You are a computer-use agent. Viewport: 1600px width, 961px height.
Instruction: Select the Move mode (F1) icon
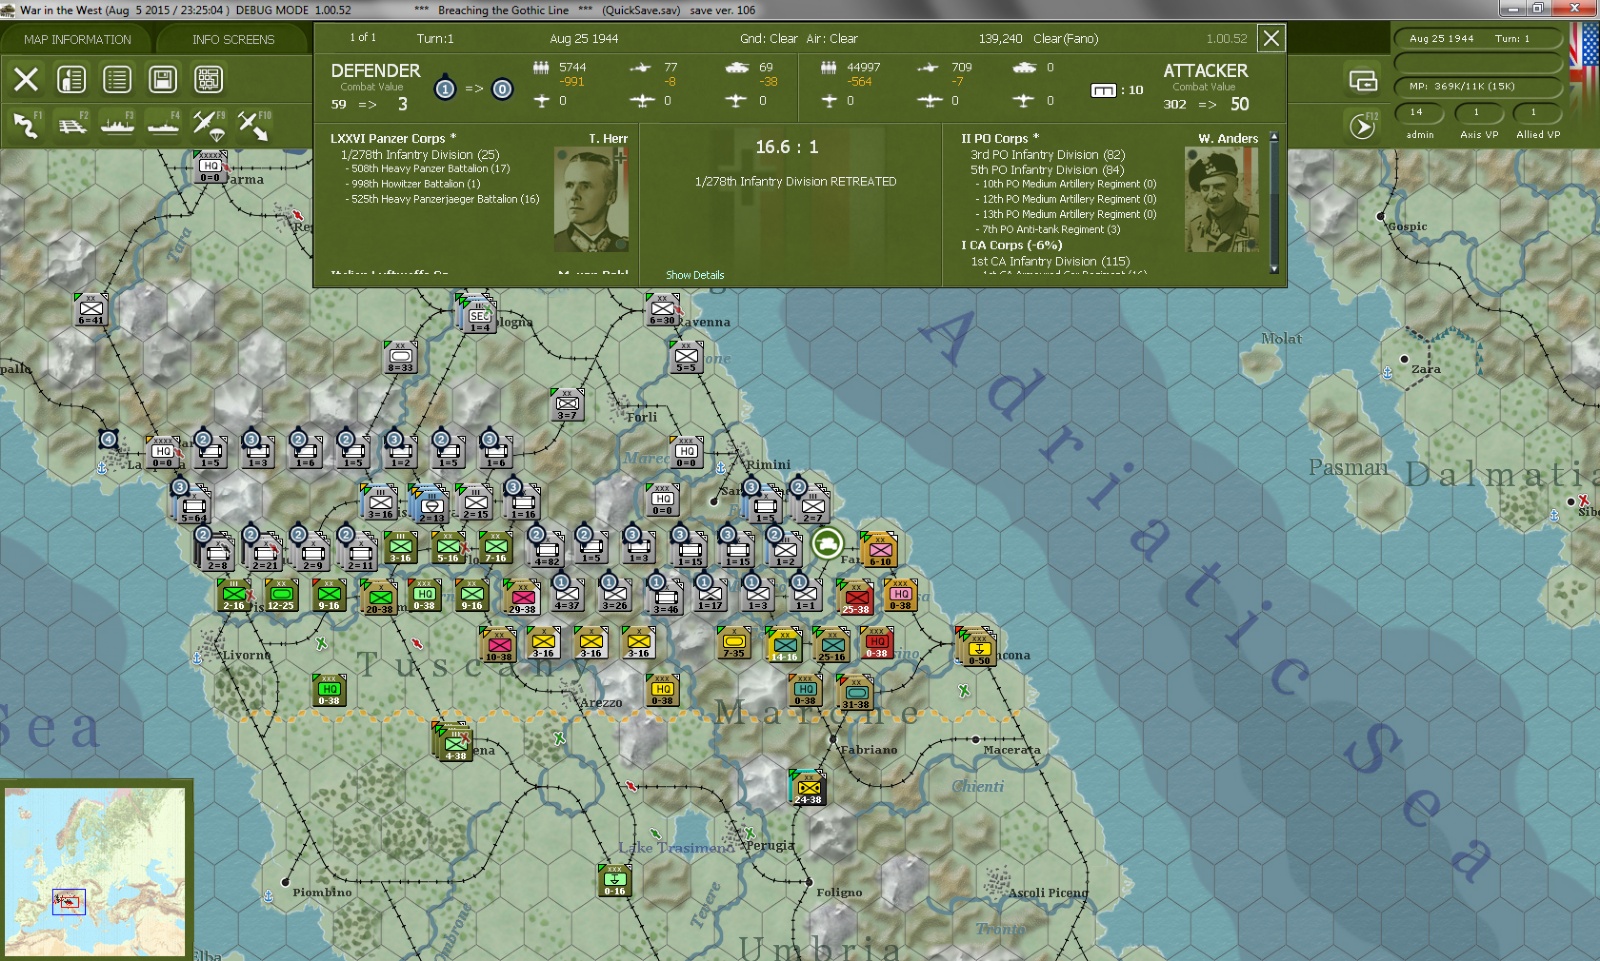tap(26, 126)
